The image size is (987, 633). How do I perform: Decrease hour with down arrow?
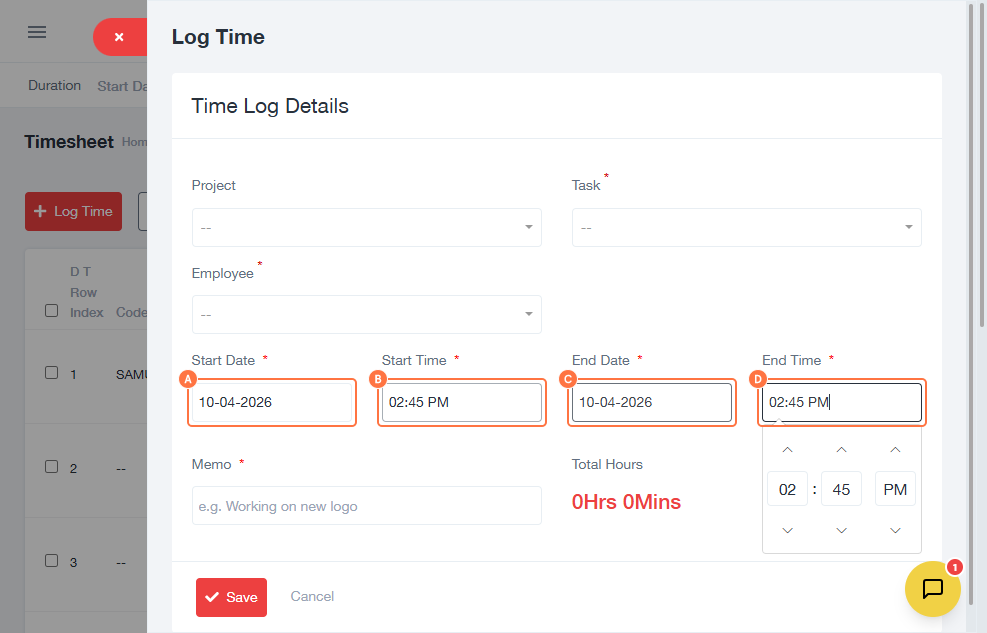(787, 530)
